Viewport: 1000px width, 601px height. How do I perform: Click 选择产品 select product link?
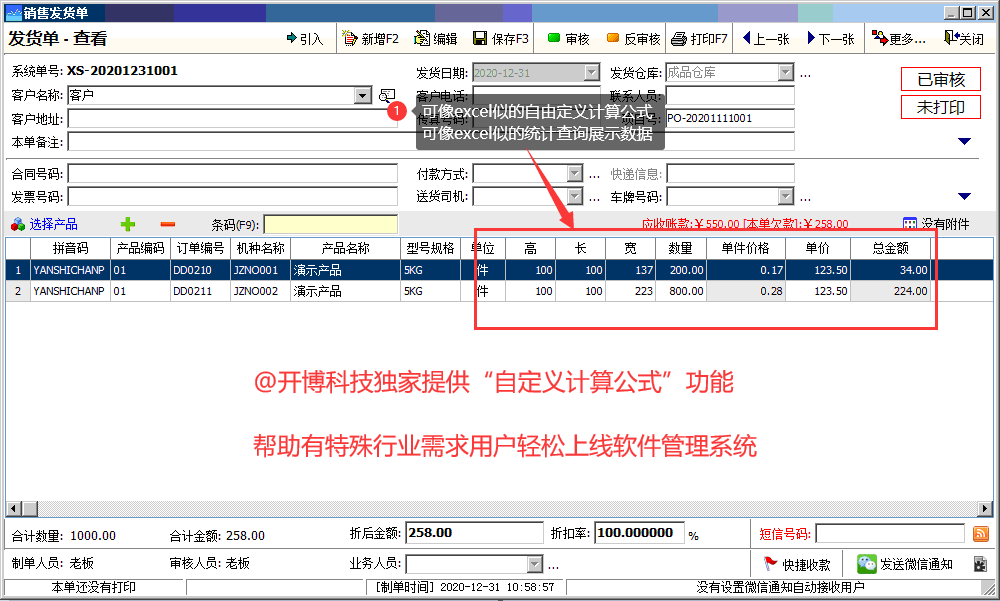pyautogui.click(x=45, y=224)
